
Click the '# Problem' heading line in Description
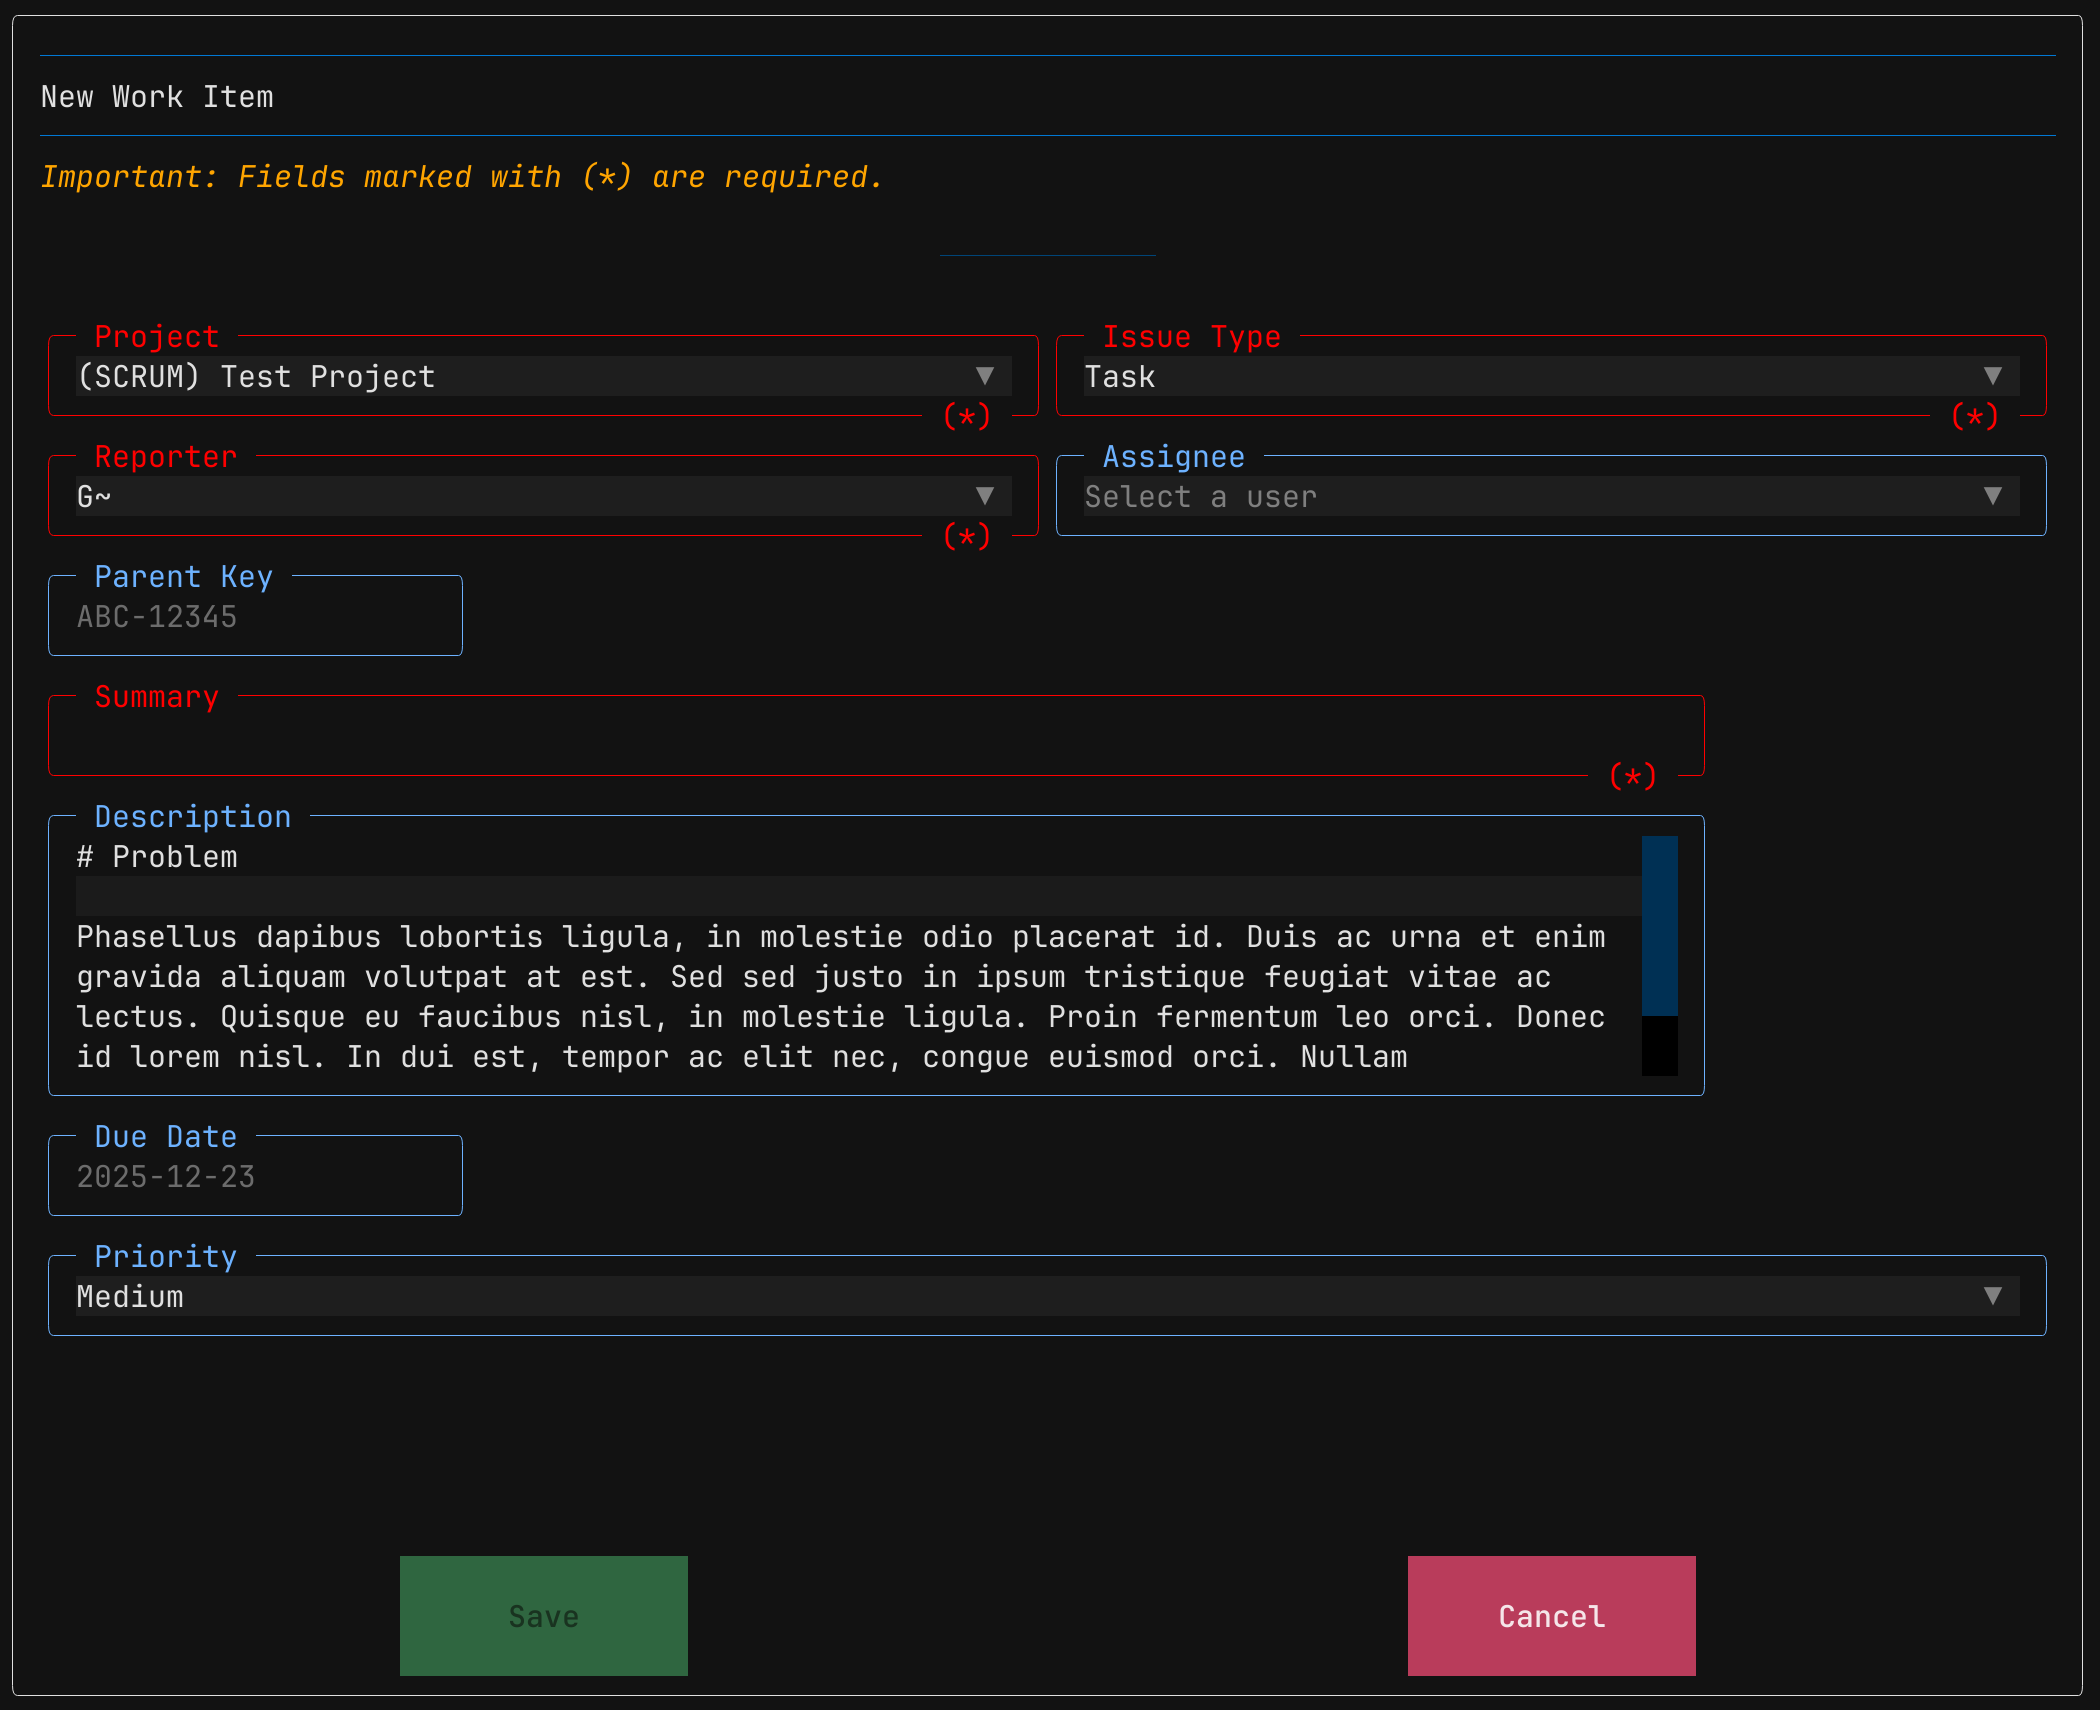click(158, 856)
